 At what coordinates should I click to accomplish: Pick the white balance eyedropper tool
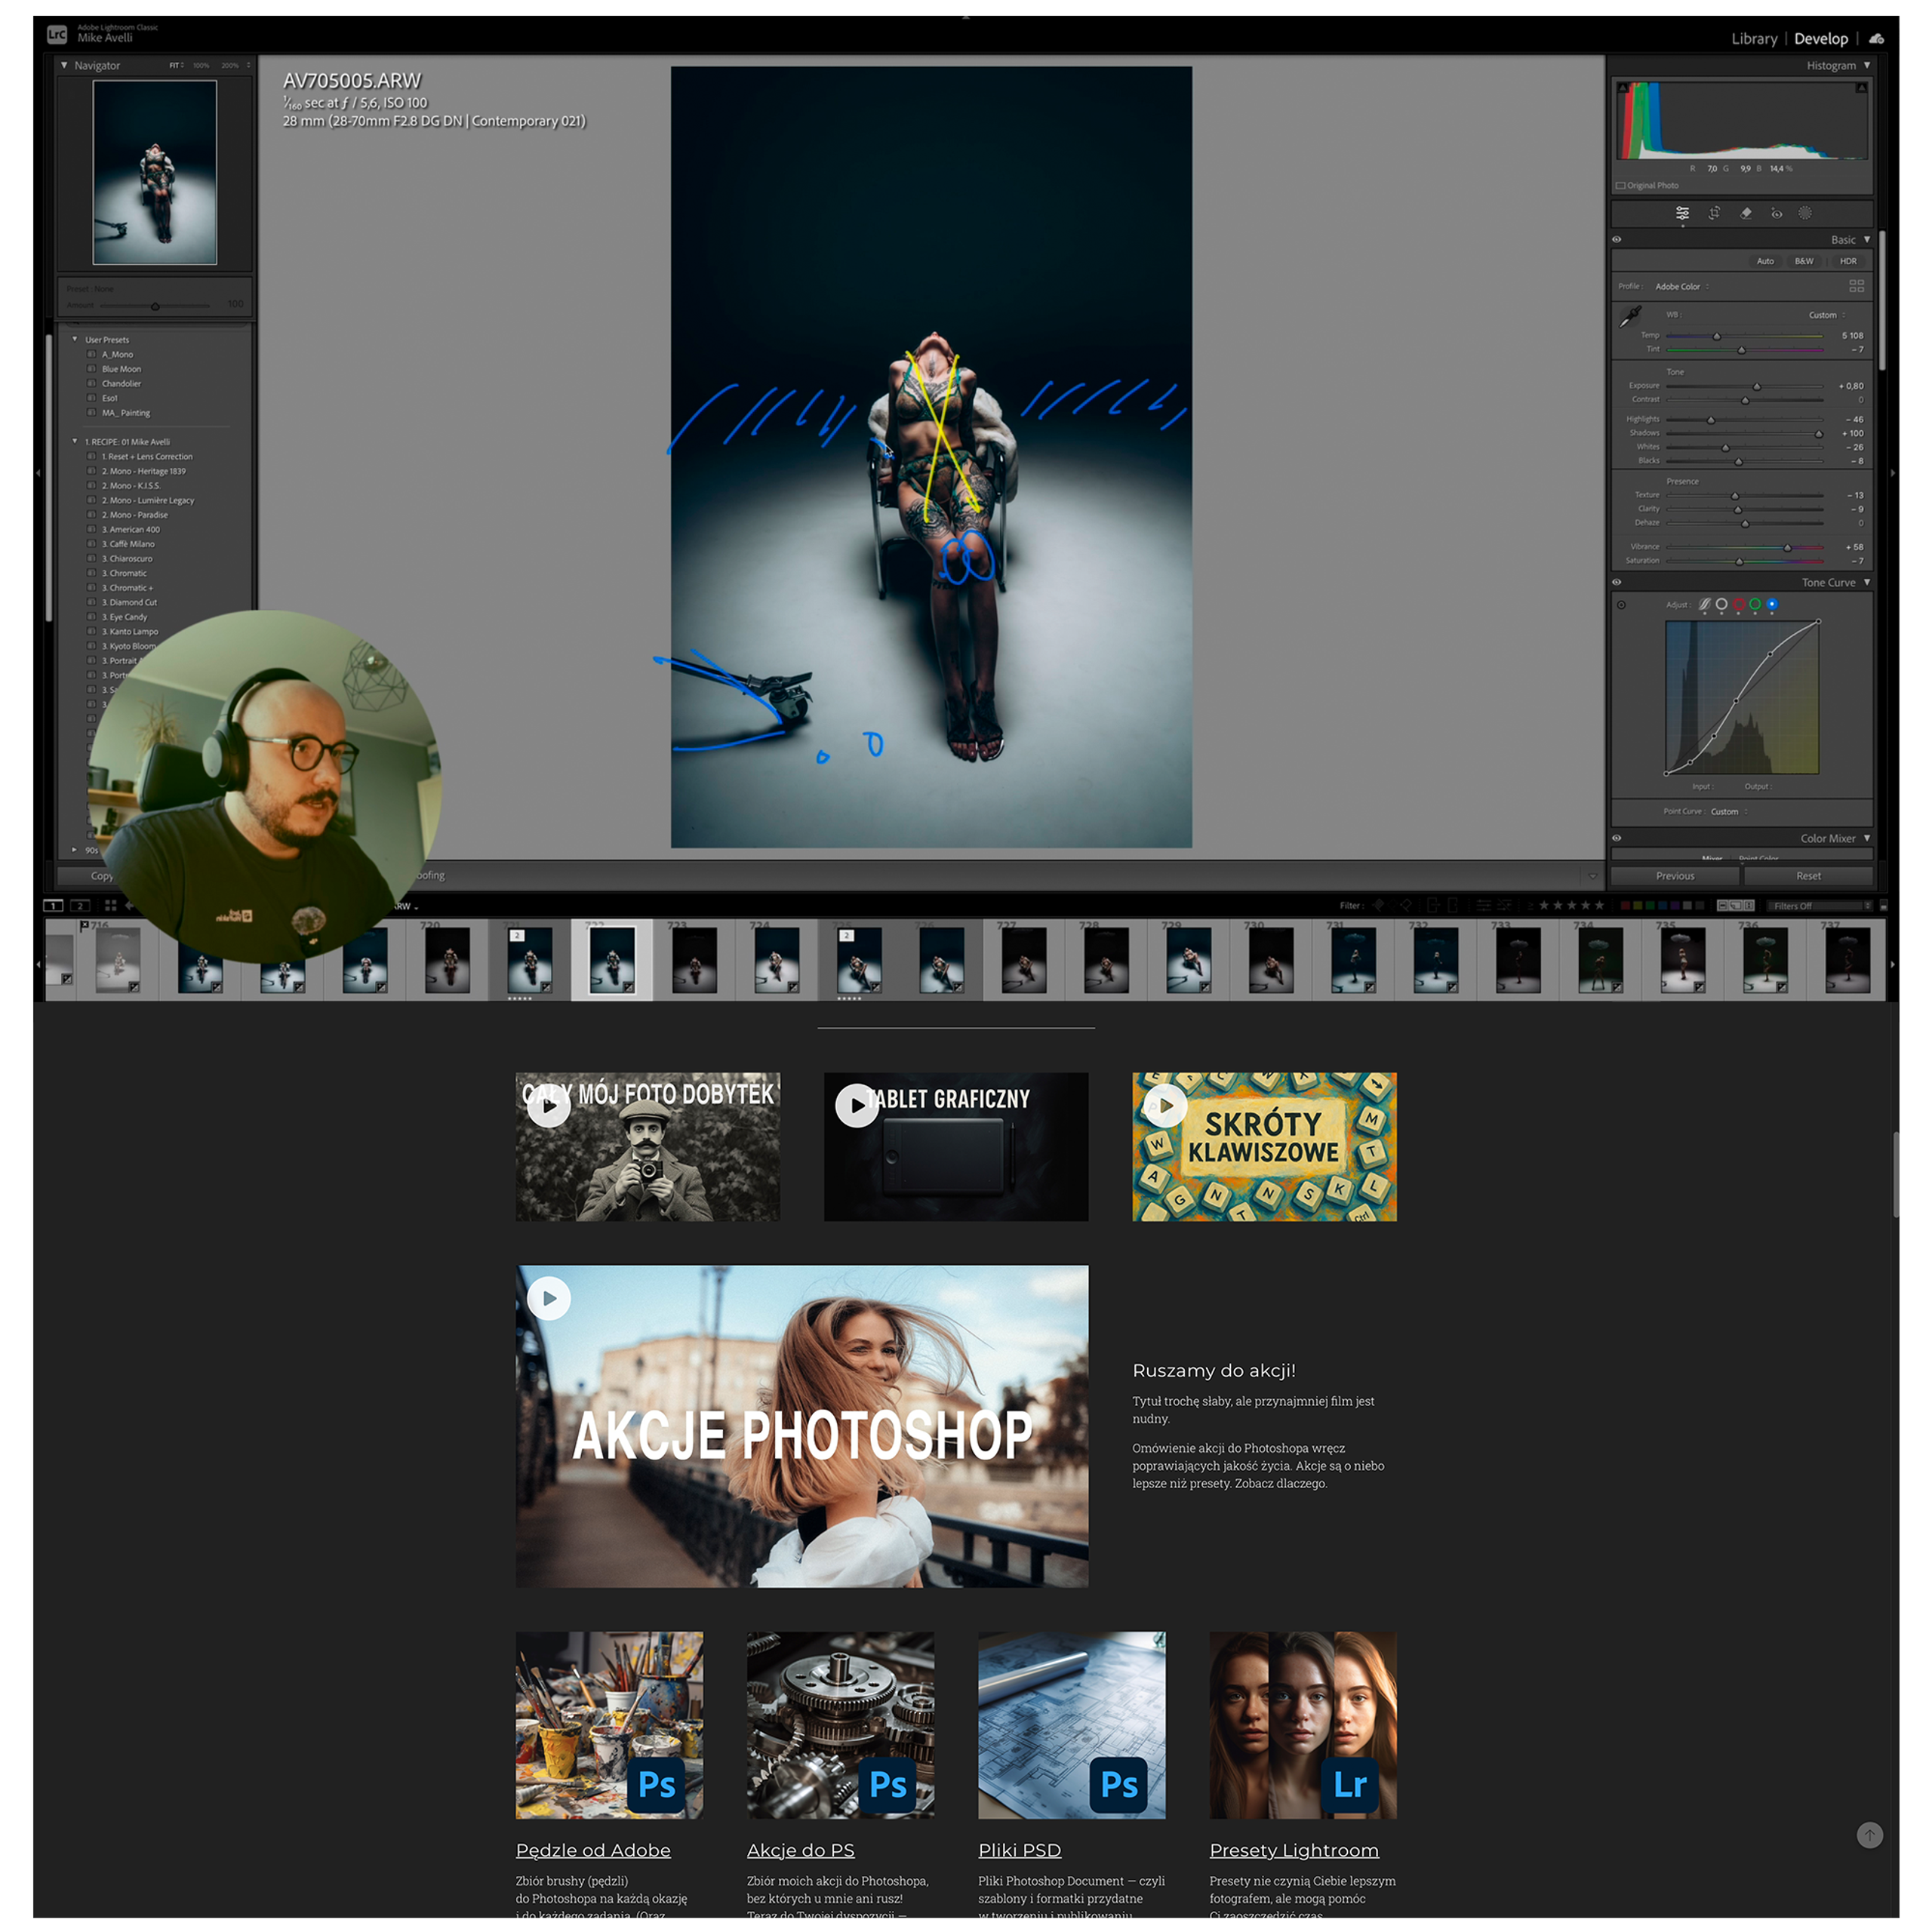point(1630,317)
